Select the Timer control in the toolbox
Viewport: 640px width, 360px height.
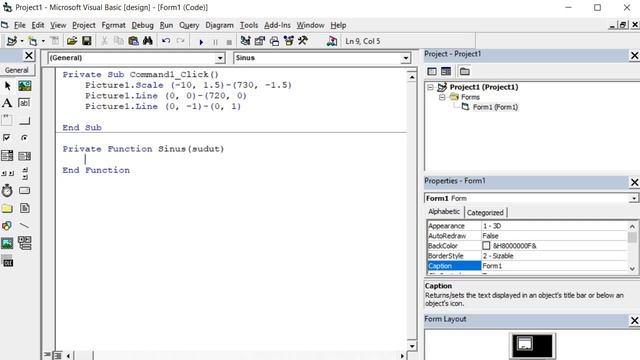coord(7,191)
